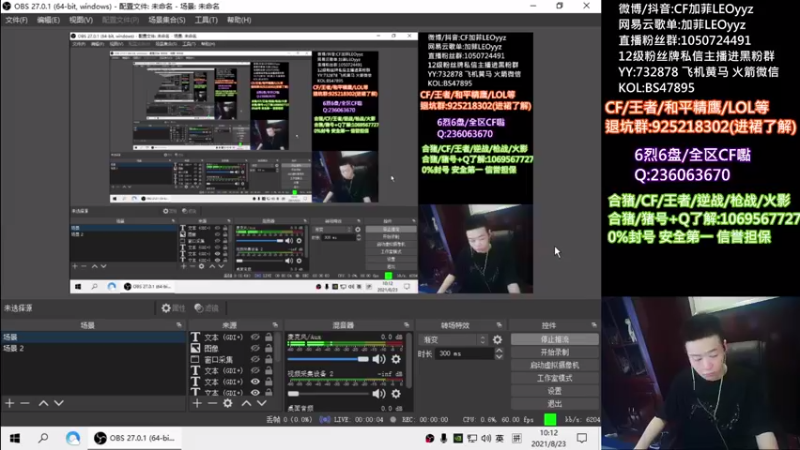The image size is (800, 450).
Task: Click the microphone icon in the system tray
Action: click(444, 438)
